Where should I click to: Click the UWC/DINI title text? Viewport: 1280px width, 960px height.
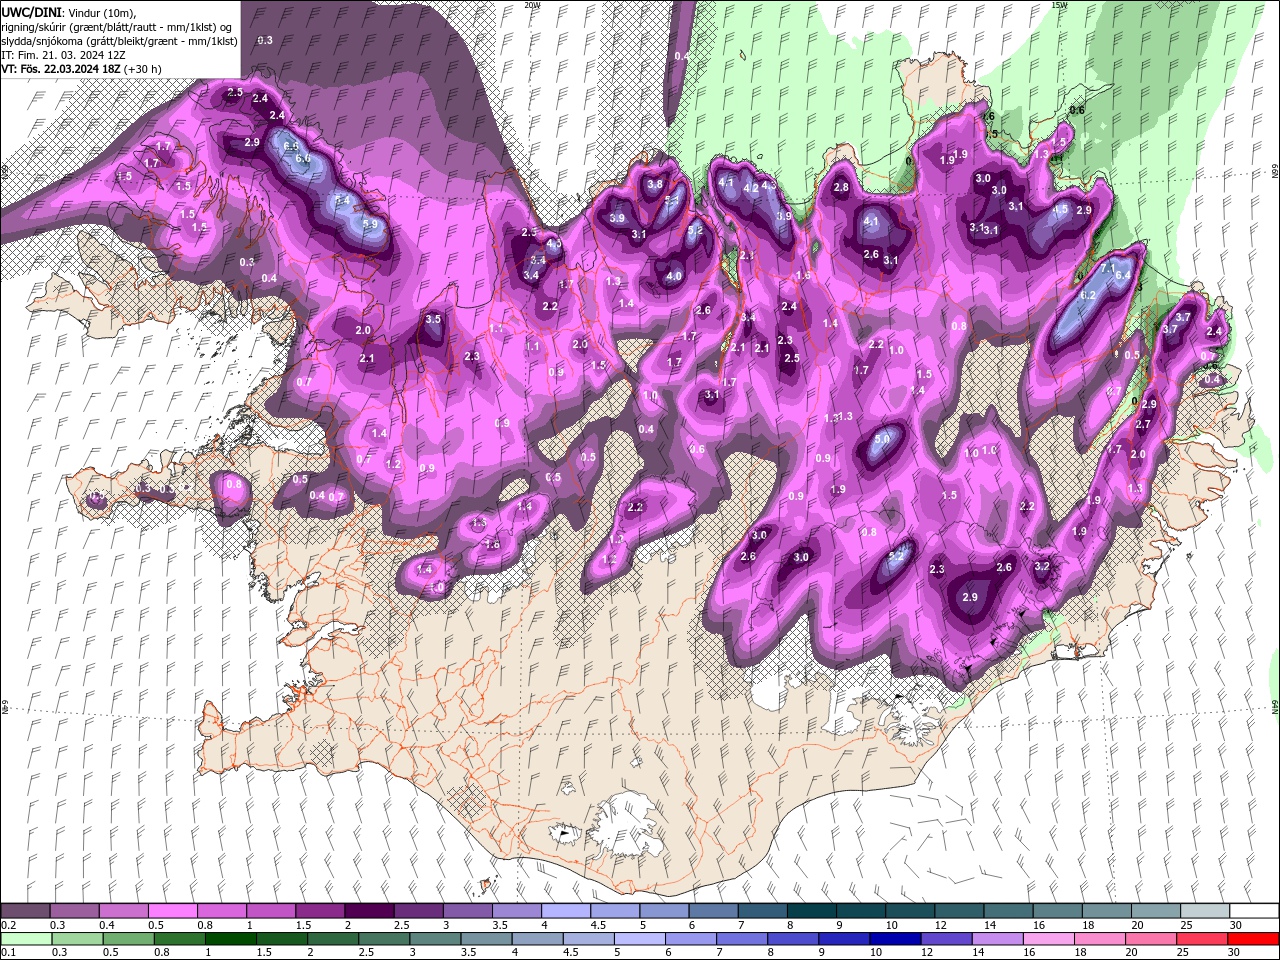click(x=32, y=12)
